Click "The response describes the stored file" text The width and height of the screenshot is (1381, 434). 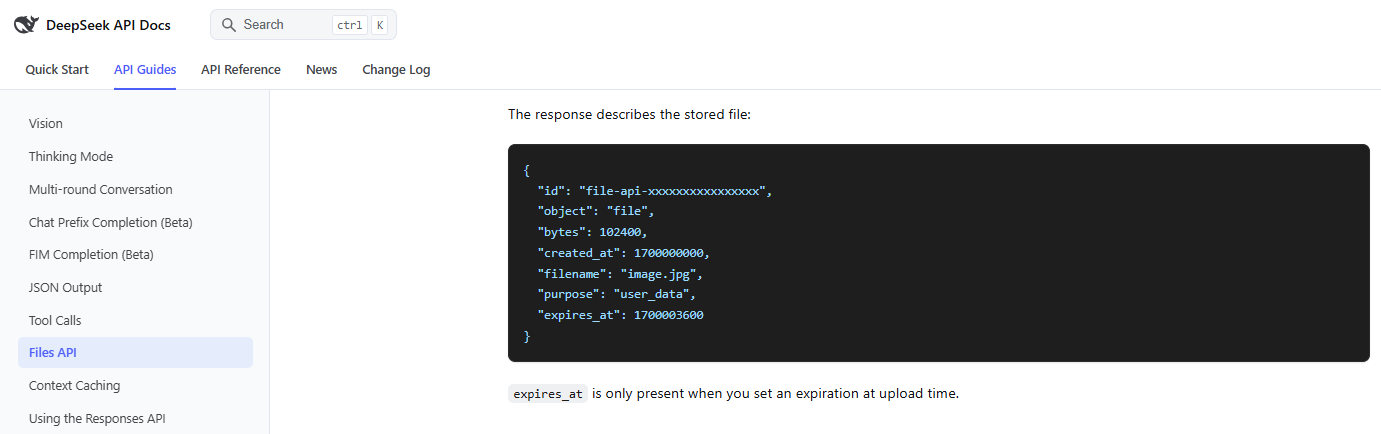tap(629, 115)
